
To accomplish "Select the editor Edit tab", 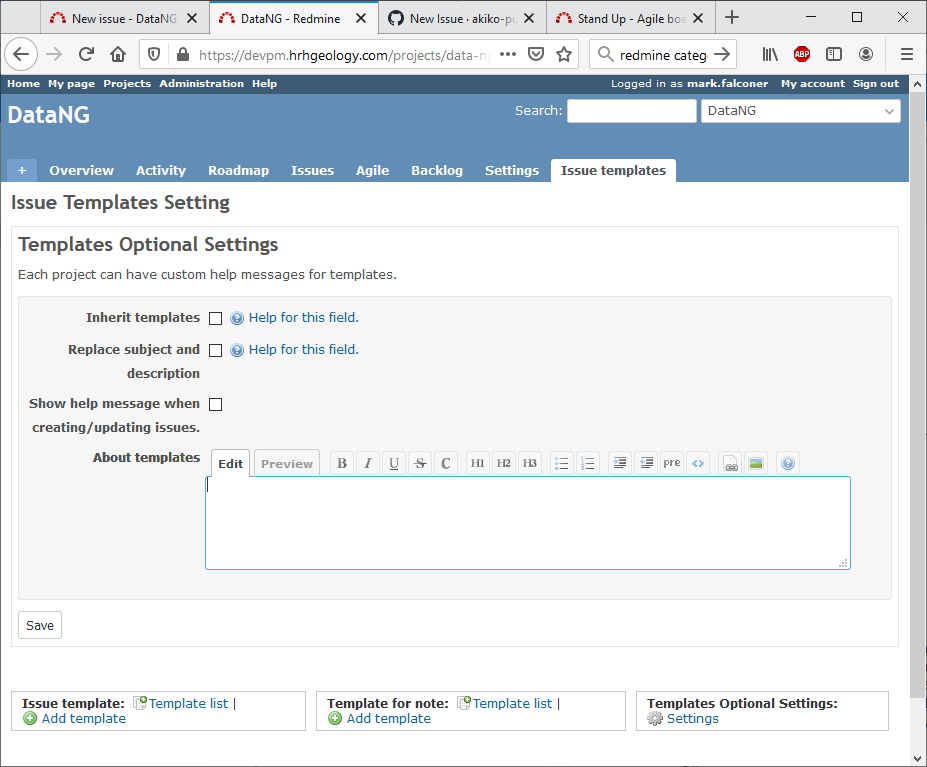I will pos(231,464).
